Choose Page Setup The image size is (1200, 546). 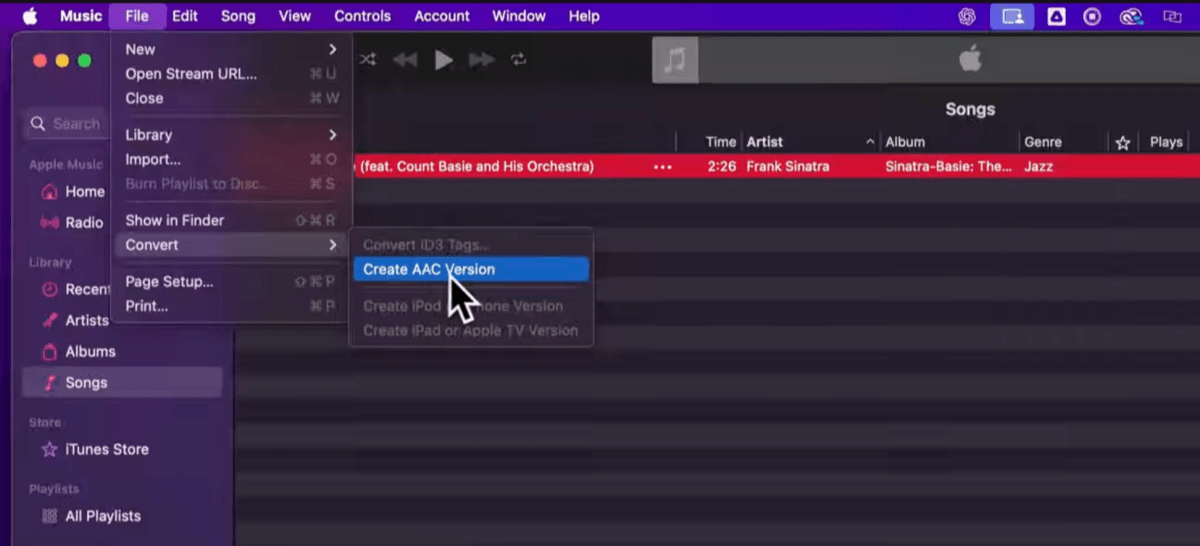click(x=231, y=282)
